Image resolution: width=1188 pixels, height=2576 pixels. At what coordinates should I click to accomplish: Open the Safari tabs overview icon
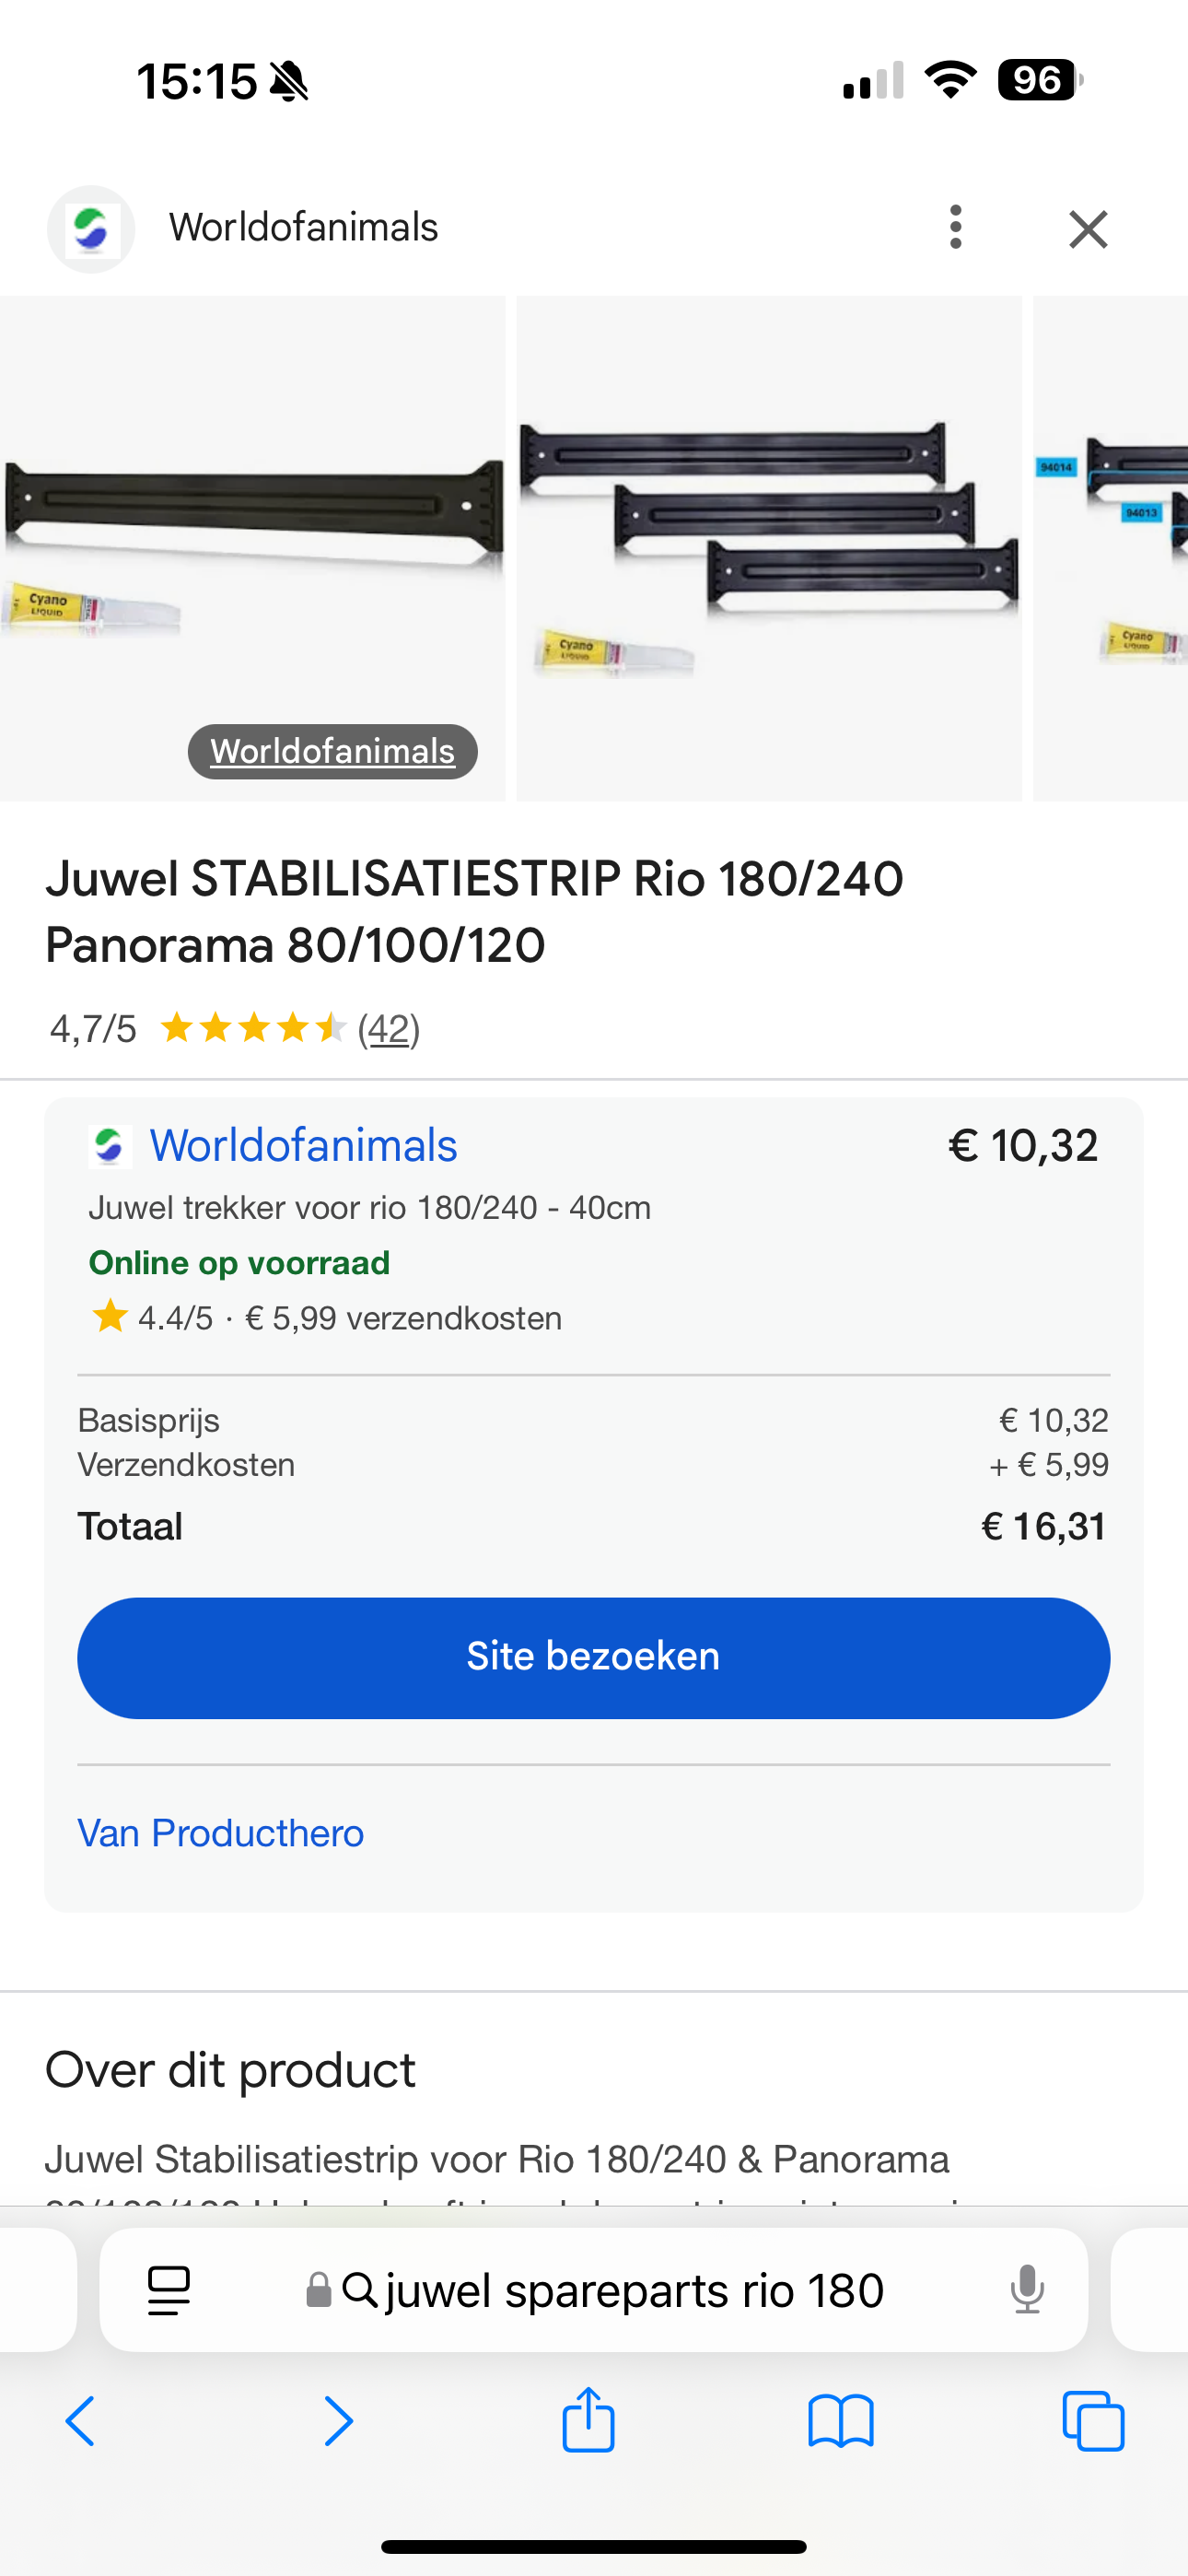[x=1093, y=2421]
